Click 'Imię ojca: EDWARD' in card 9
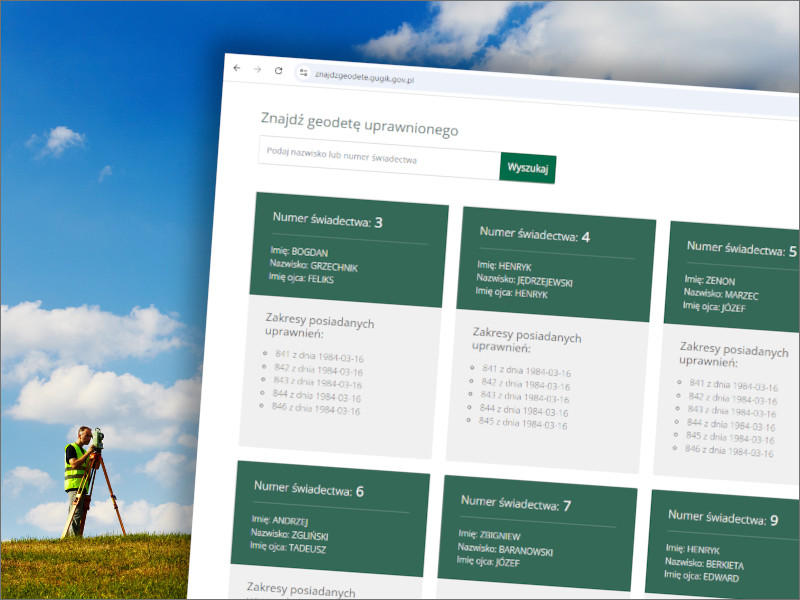 tap(702, 576)
